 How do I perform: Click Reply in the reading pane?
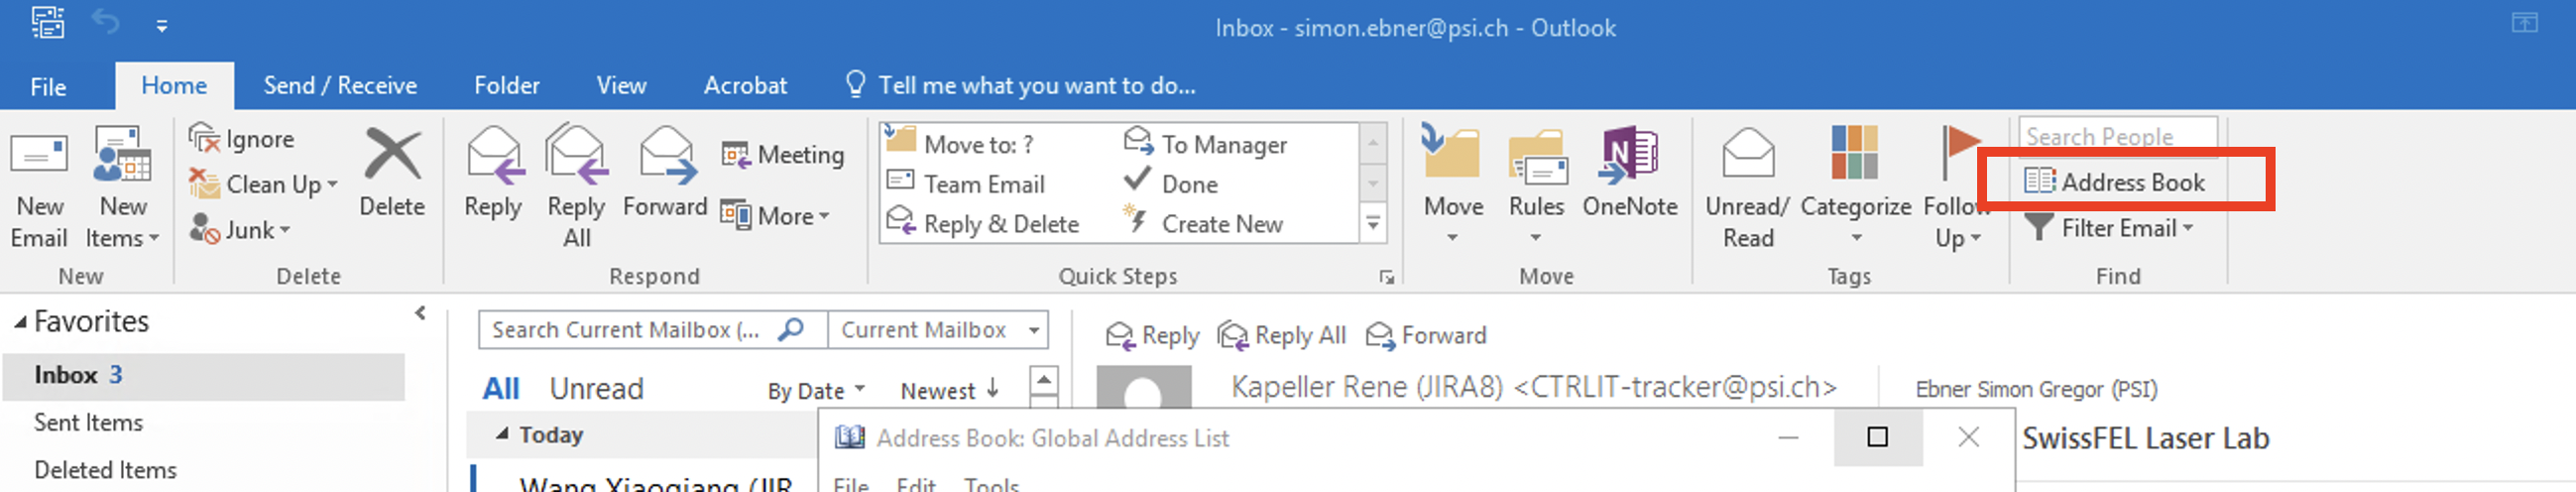point(1152,336)
